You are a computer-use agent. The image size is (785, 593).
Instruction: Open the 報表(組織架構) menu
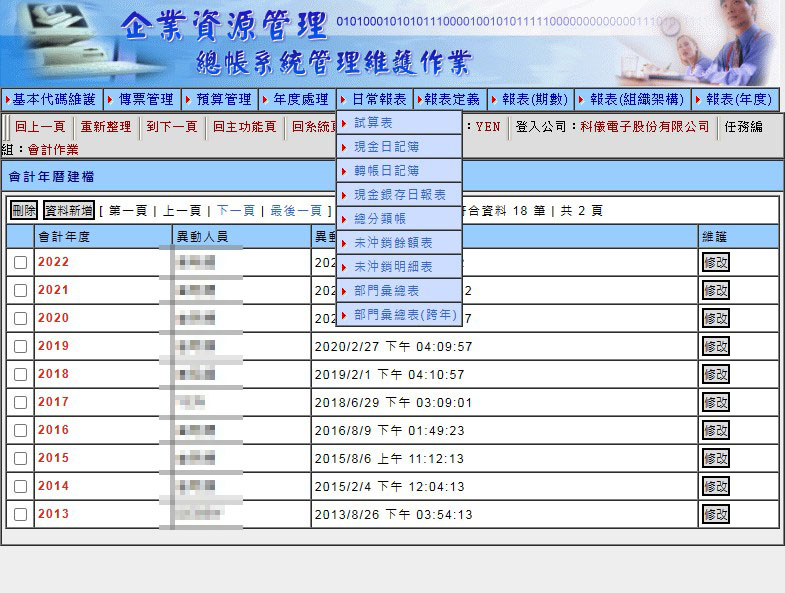[633, 100]
